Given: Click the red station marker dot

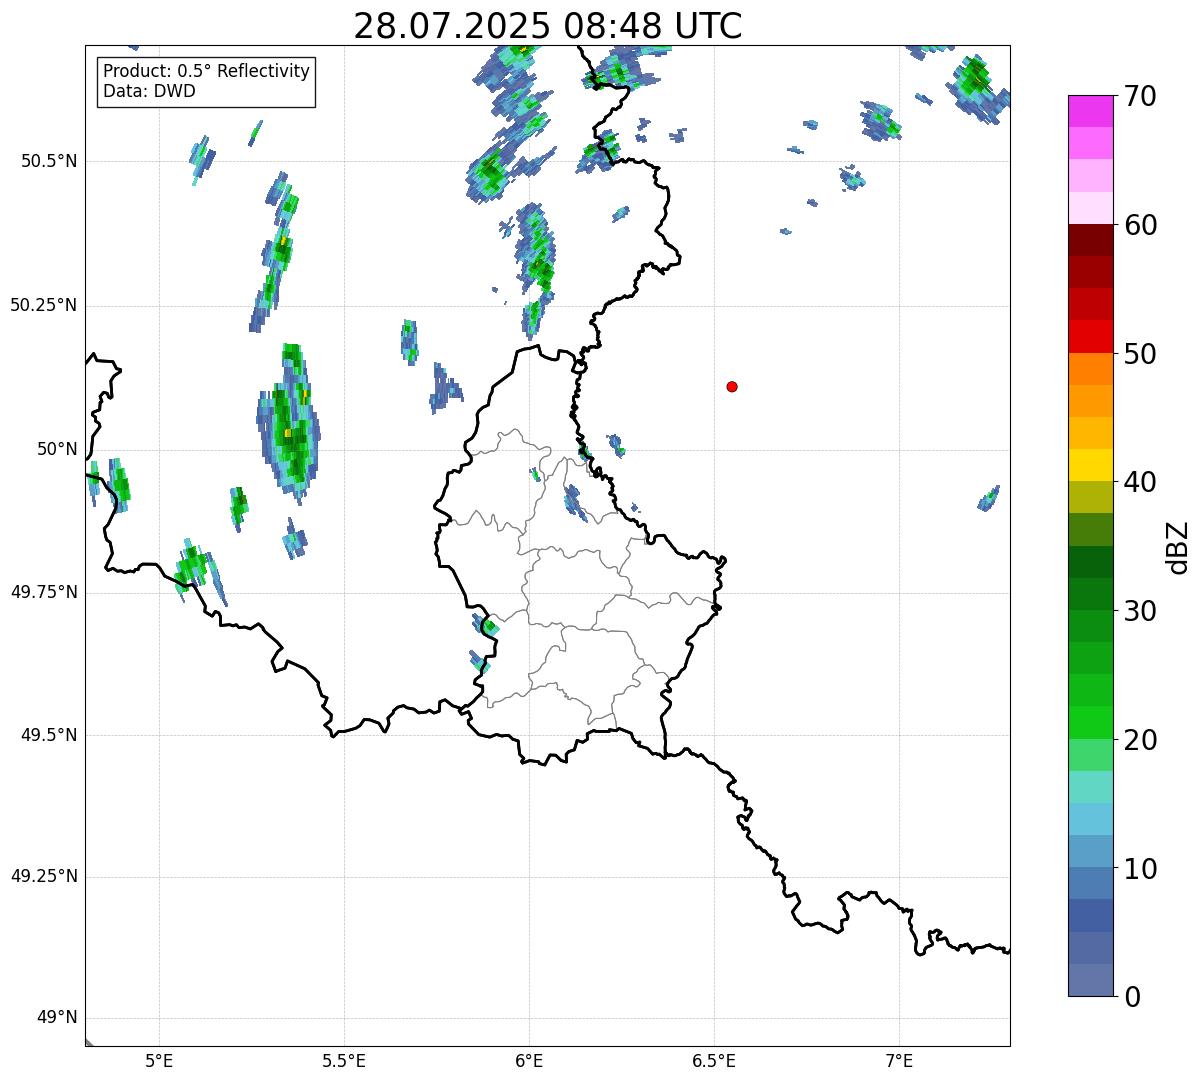Looking at the screenshot, I should click(732, 386).
